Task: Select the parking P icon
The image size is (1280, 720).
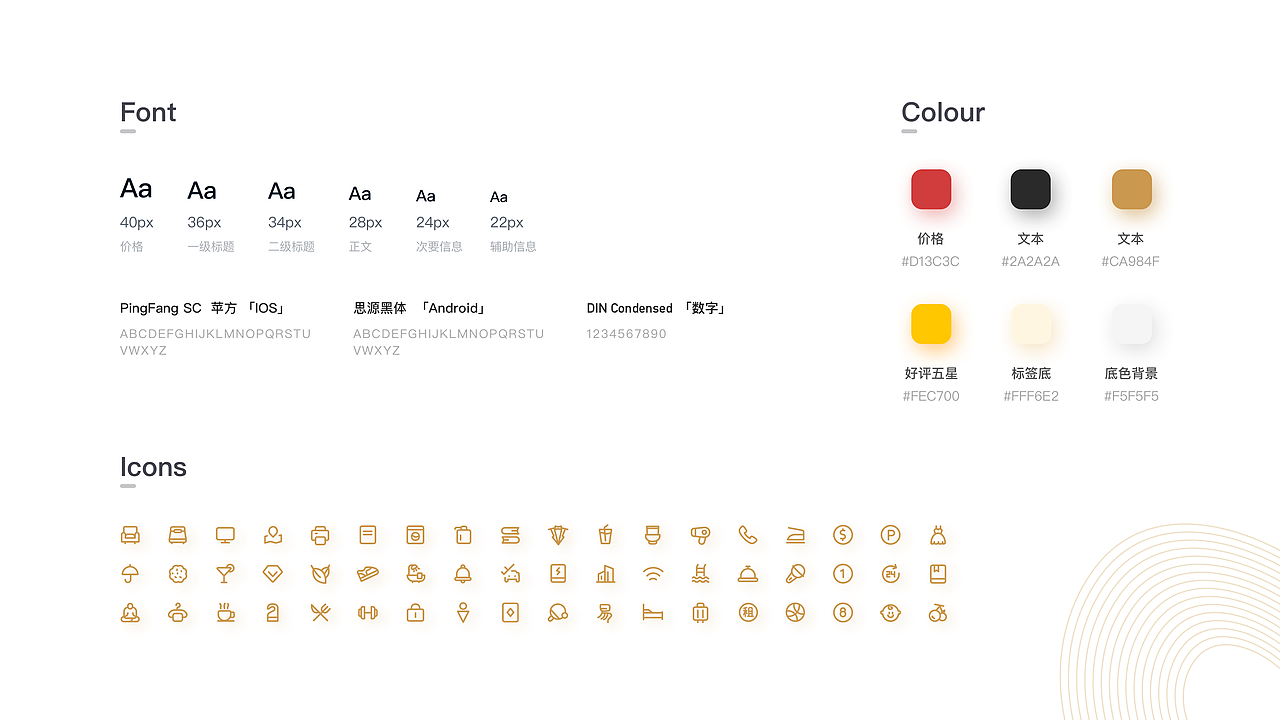Action: point(890,535)
